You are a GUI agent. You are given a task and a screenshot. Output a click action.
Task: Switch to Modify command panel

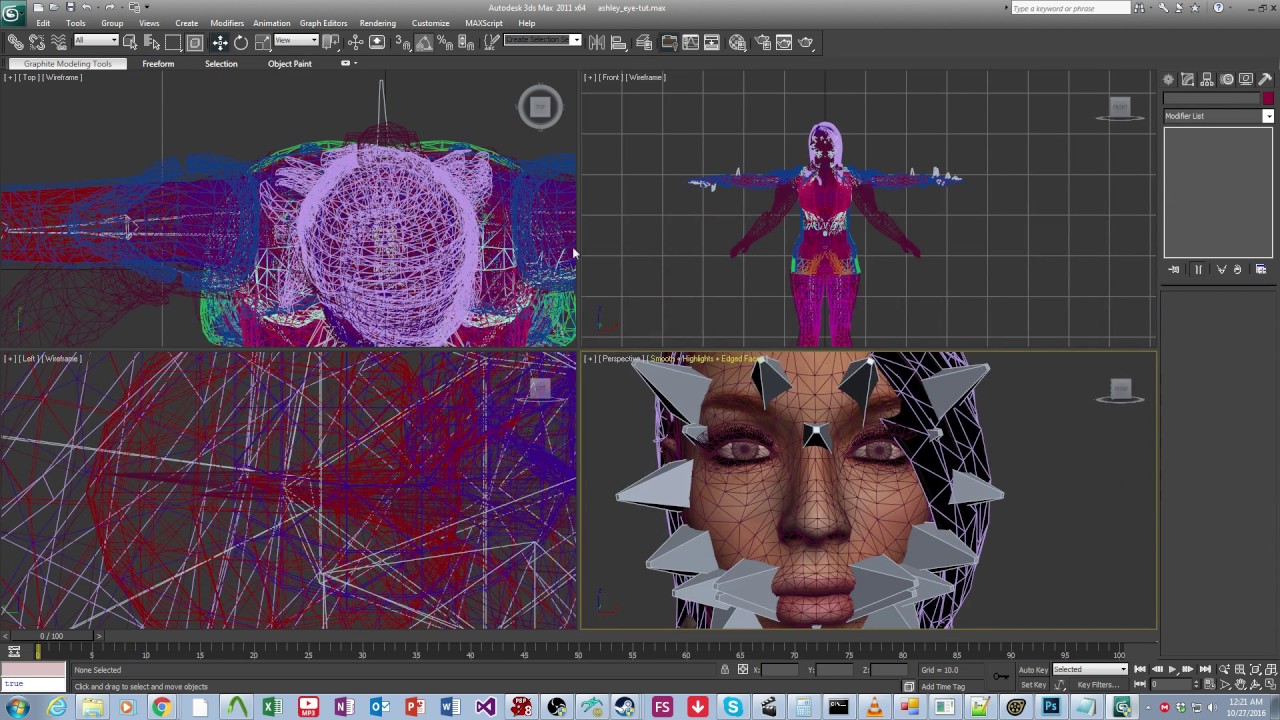1187,79
